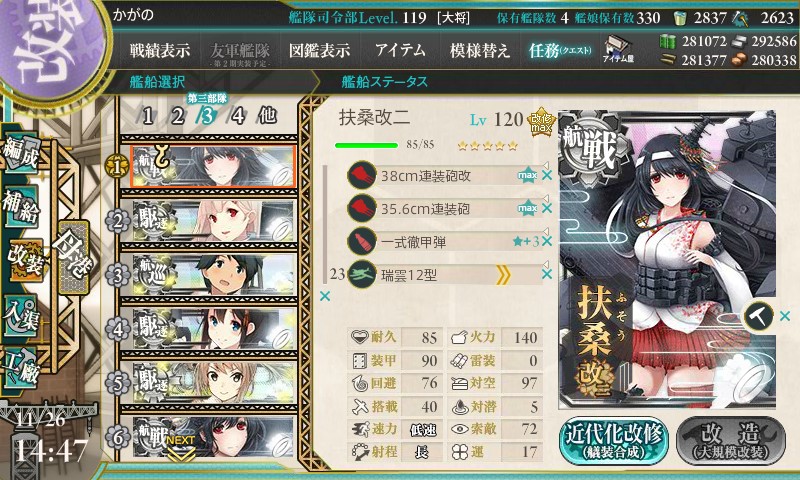Open the 入渠 repair dock icon
Viewport: 800px width, 480px height.
(x=20, y=315)
